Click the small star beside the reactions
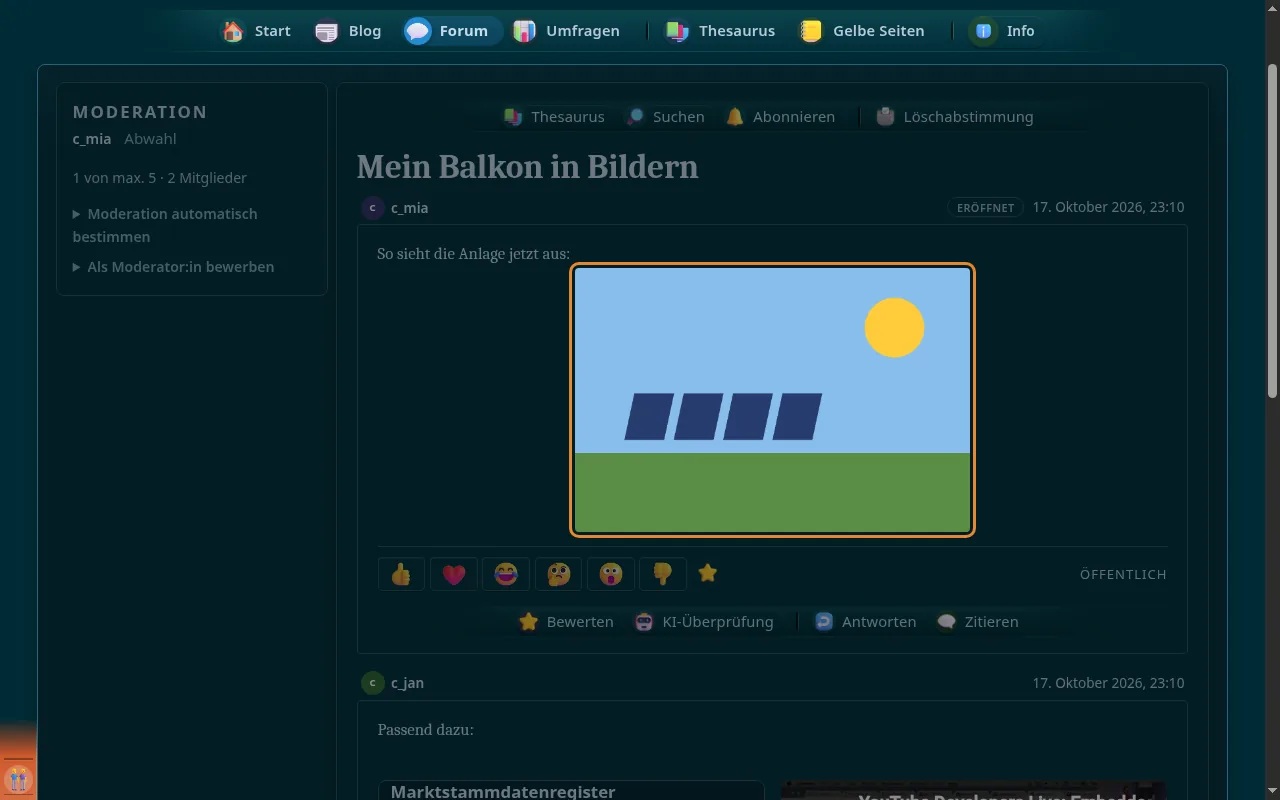The width and height of the screenshot is (1280, 800). (708, 573)
